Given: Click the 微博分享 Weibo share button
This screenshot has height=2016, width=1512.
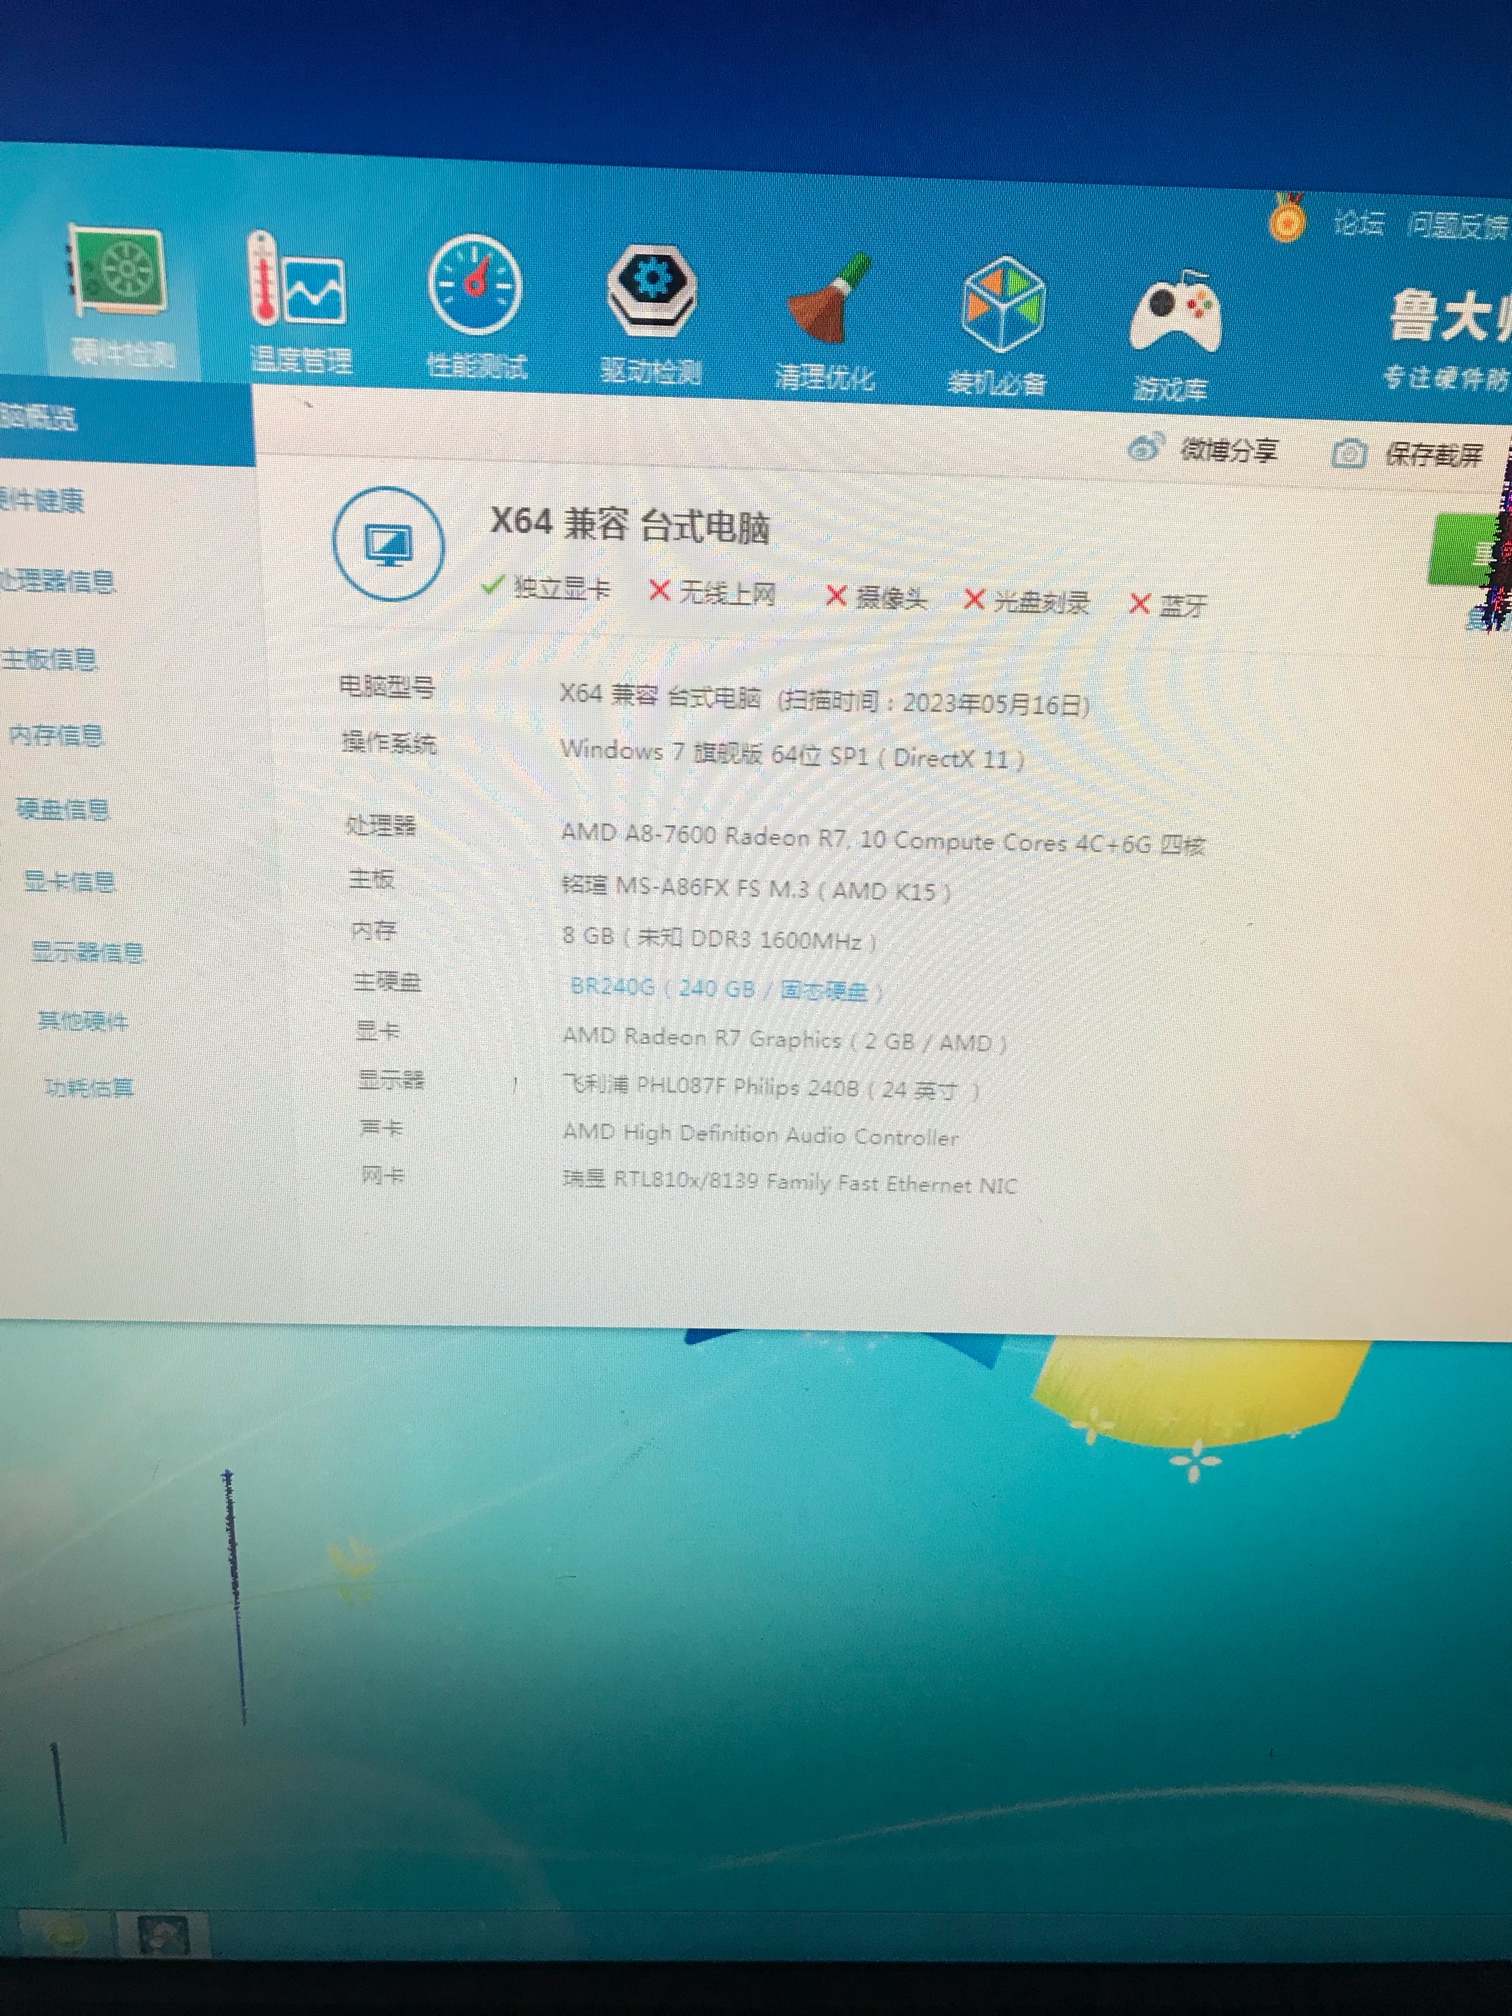Looking at the screenshot, I should click(x=1204, y=450).
